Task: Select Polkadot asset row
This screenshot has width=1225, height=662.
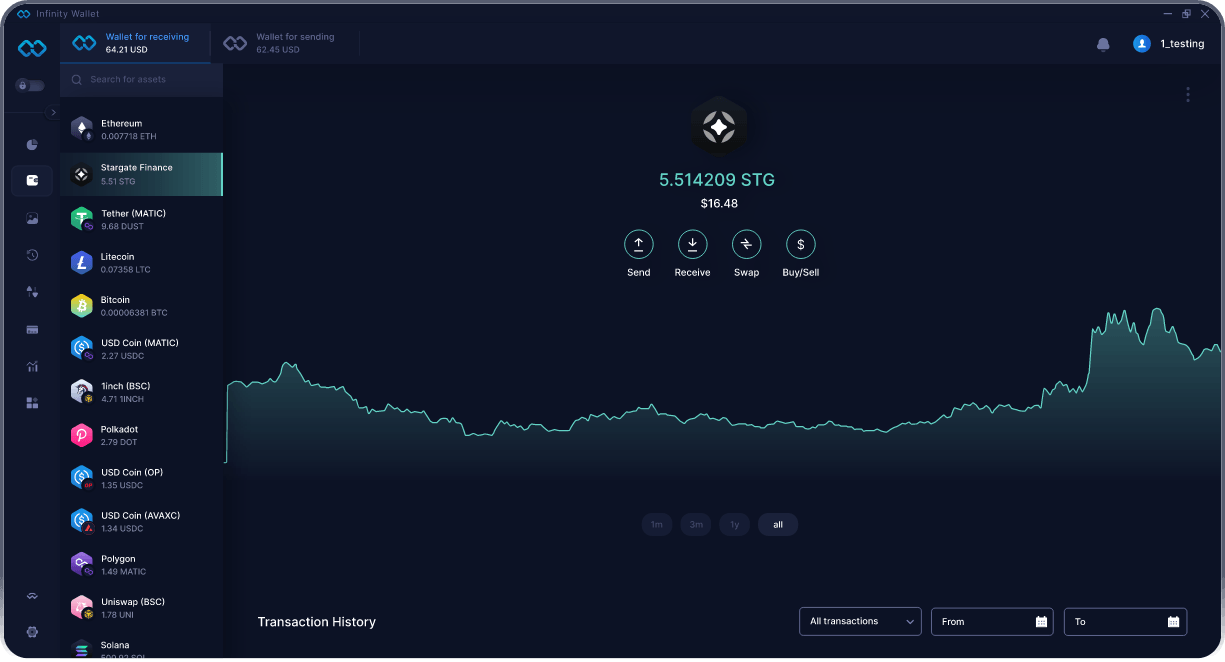Action: [x=142, y=435]
